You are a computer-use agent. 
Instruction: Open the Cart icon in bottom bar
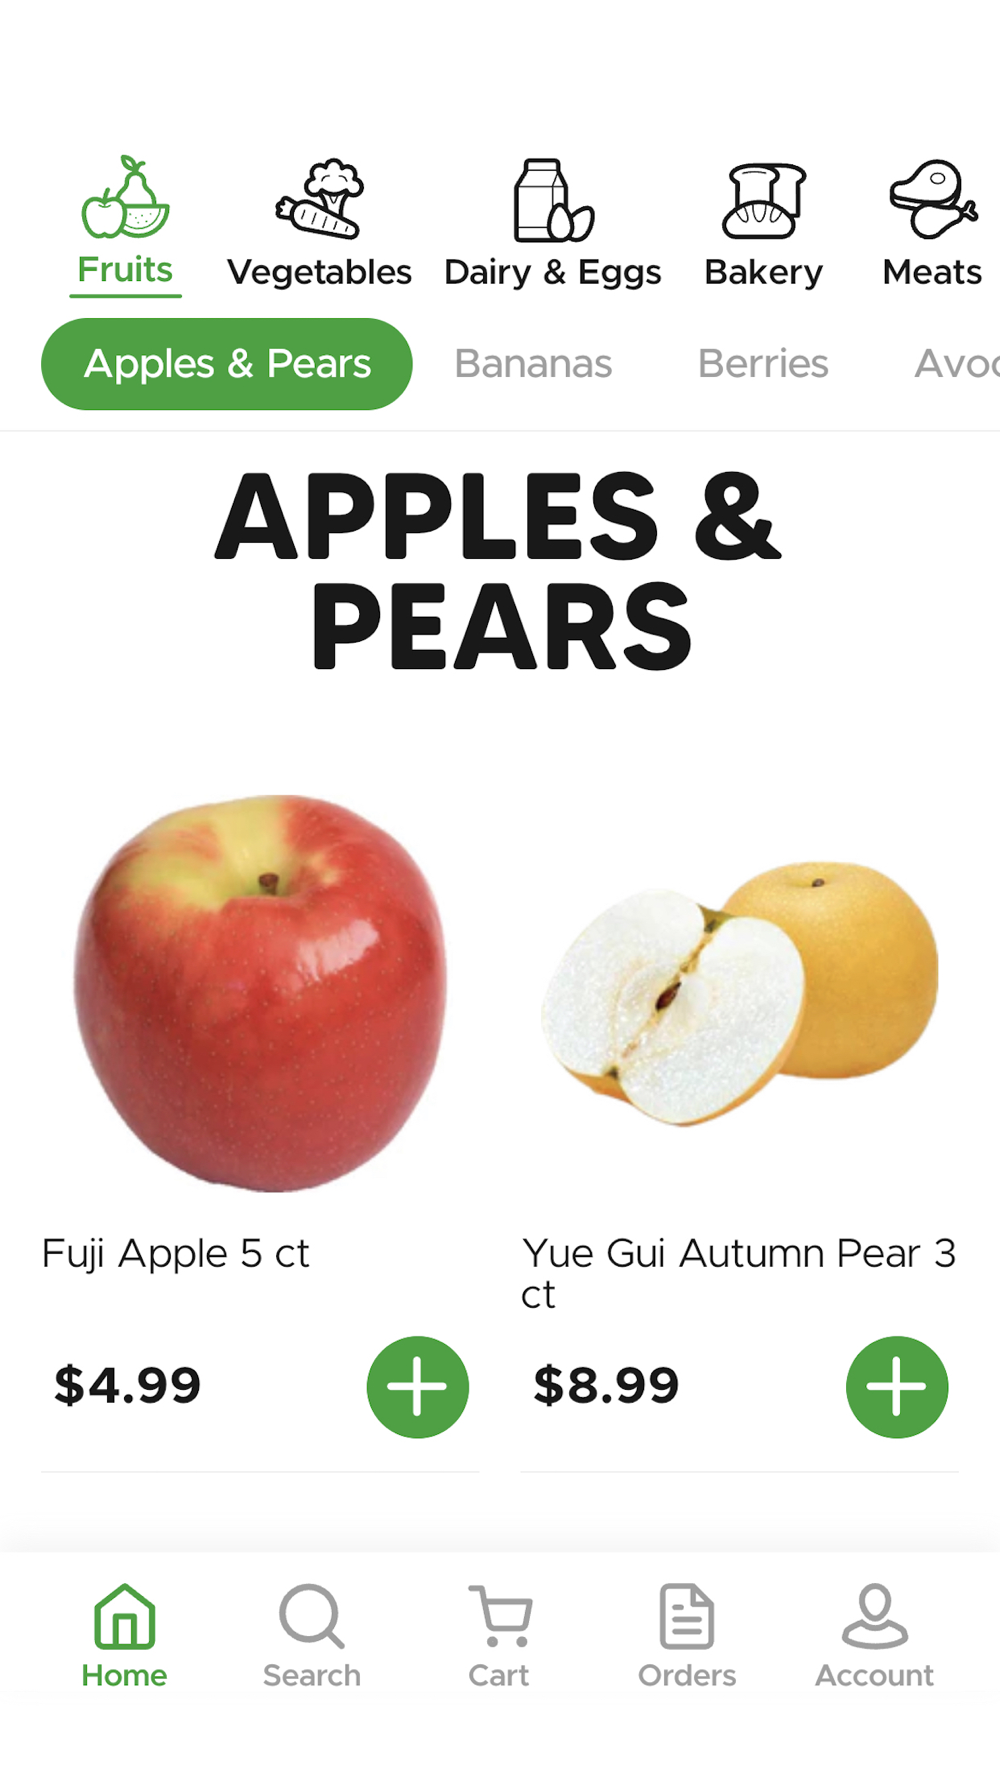click(x=500, y=1615)
